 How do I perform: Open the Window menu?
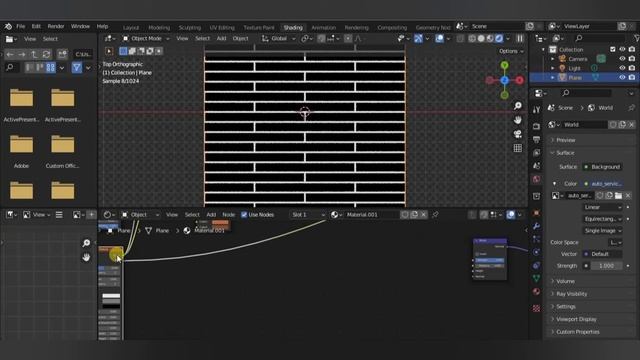tap(80, 27)
